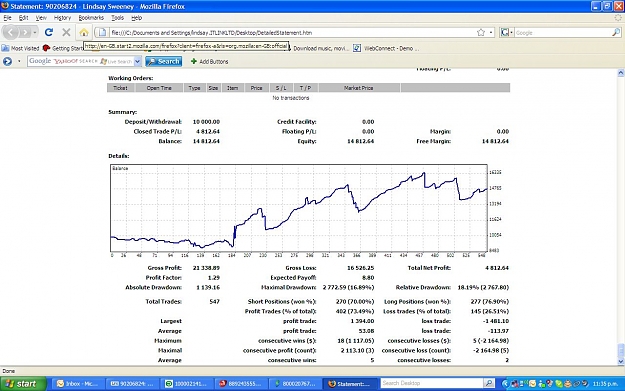625x391 pixels.
Task: Click the Open Time column header
Action: [159, 88]
